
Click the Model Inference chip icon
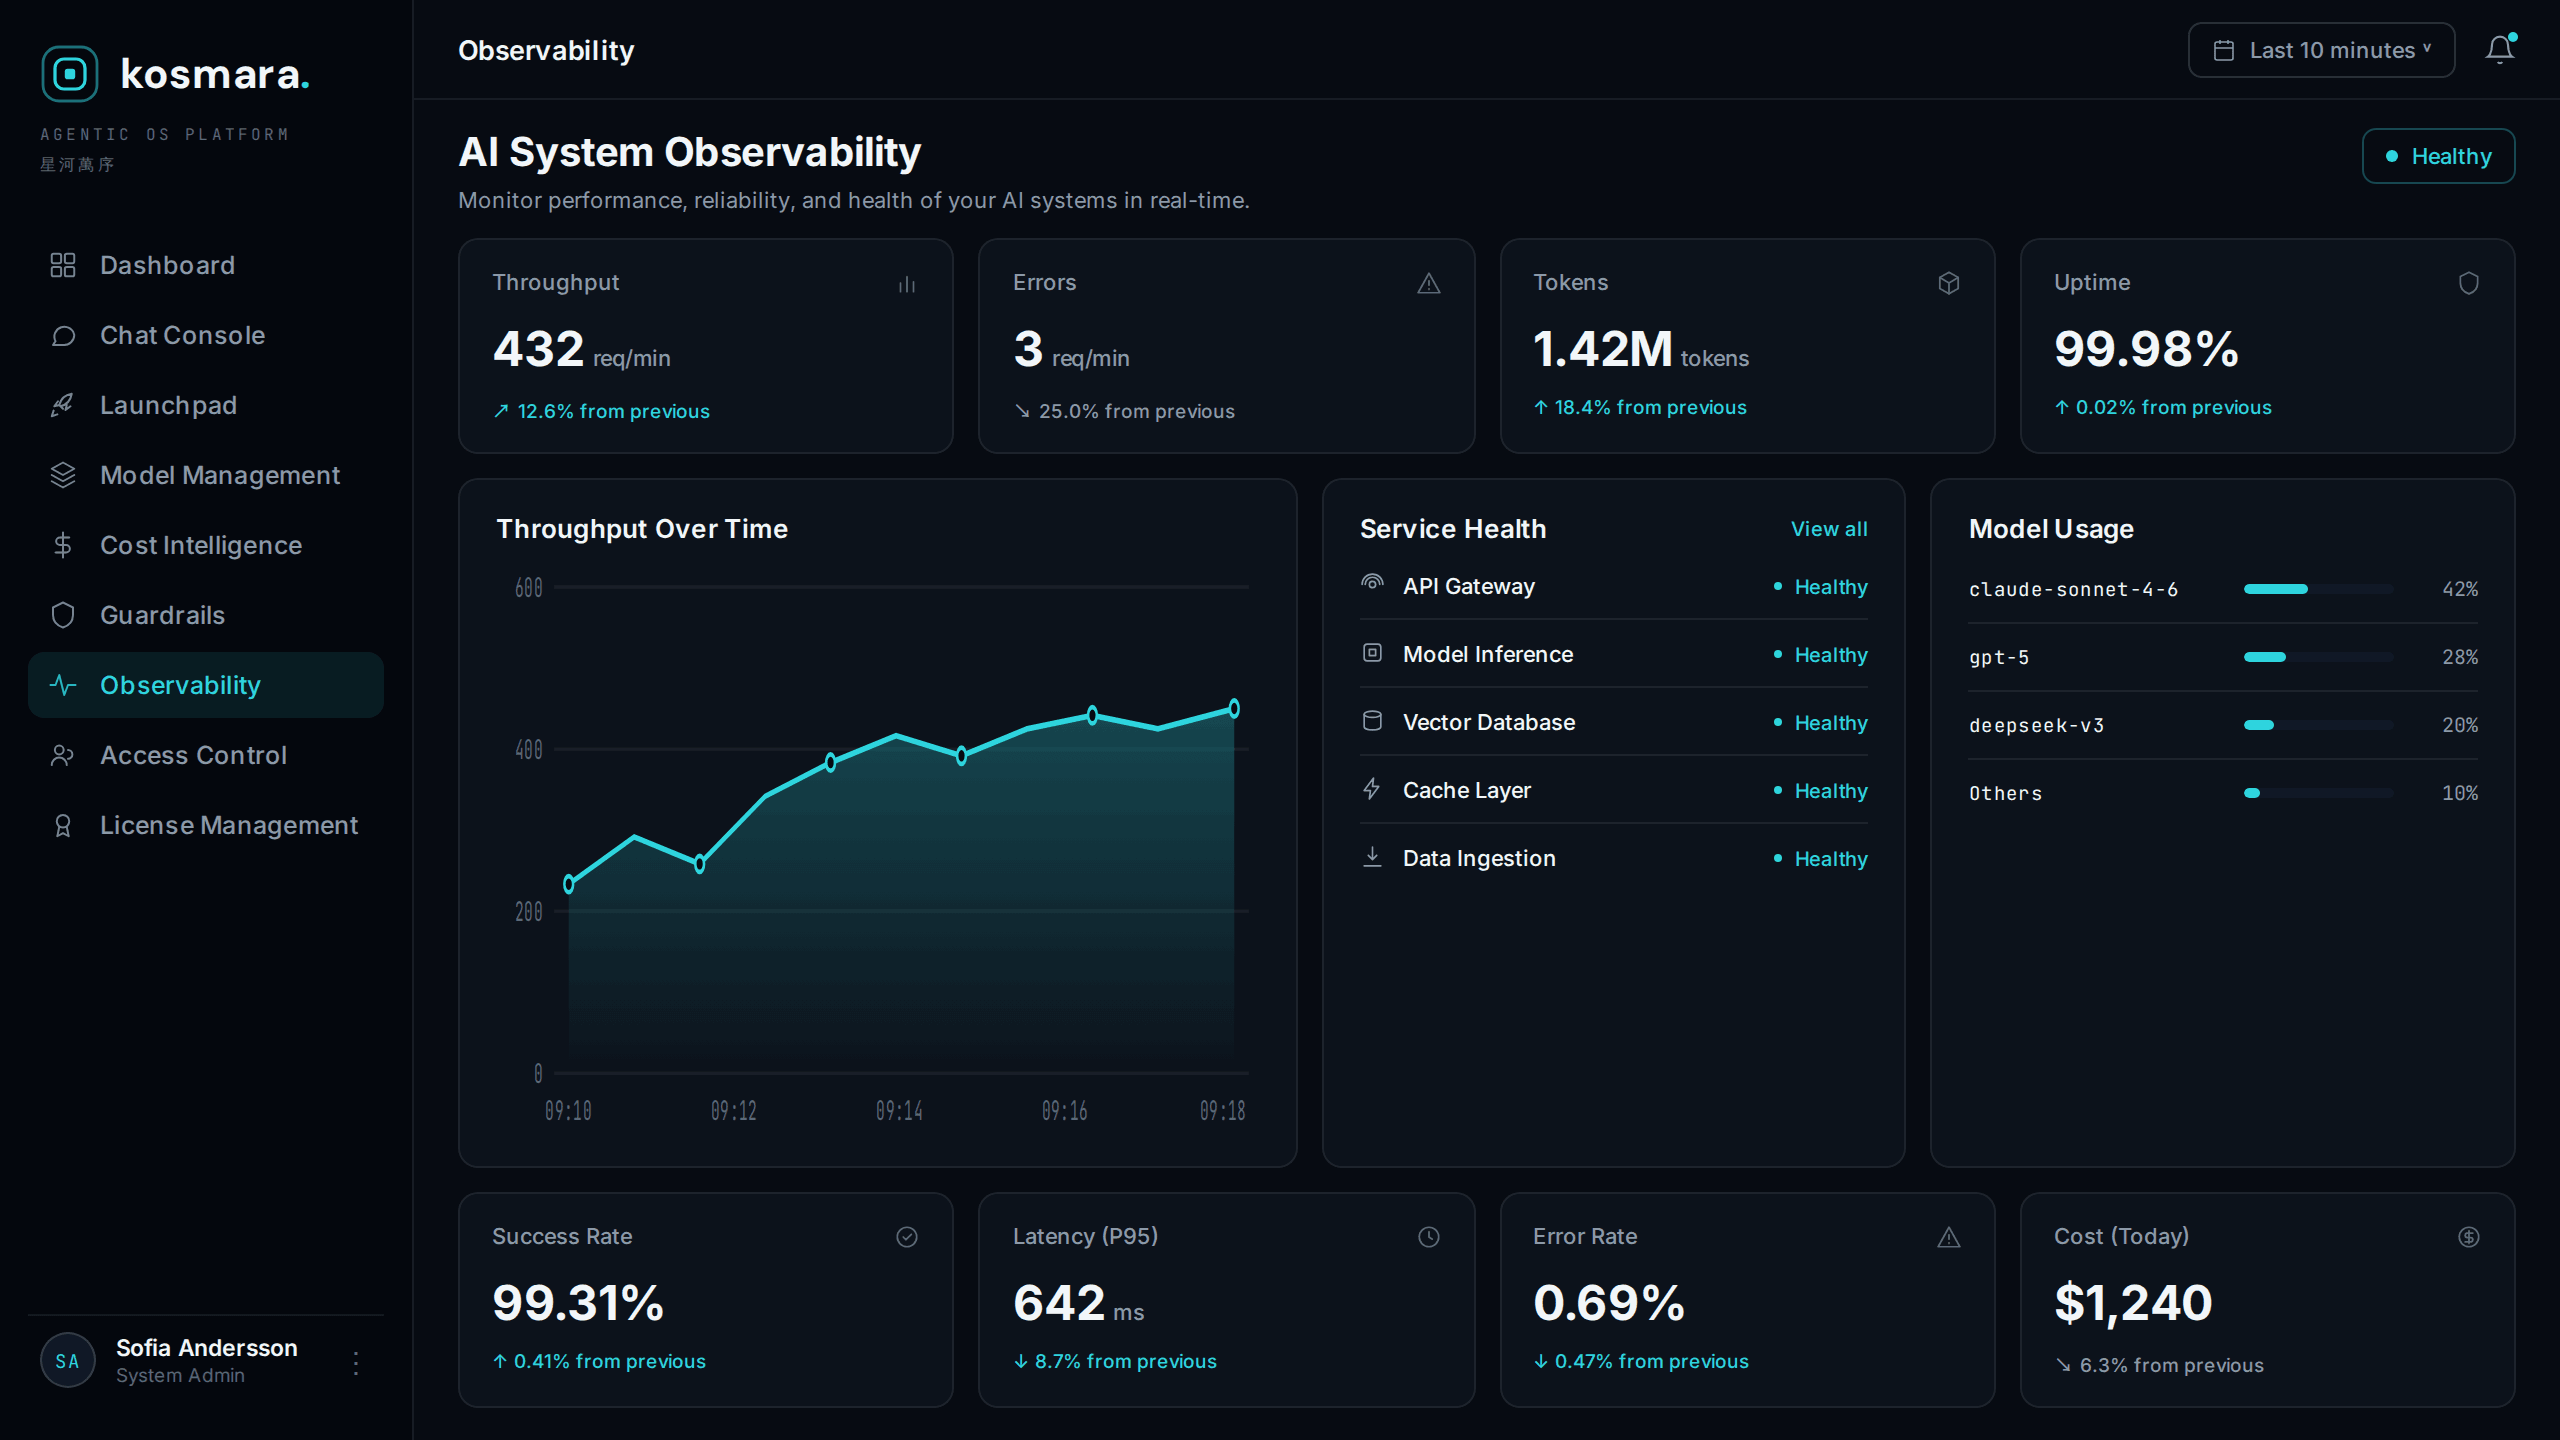tap(1373, 653)
